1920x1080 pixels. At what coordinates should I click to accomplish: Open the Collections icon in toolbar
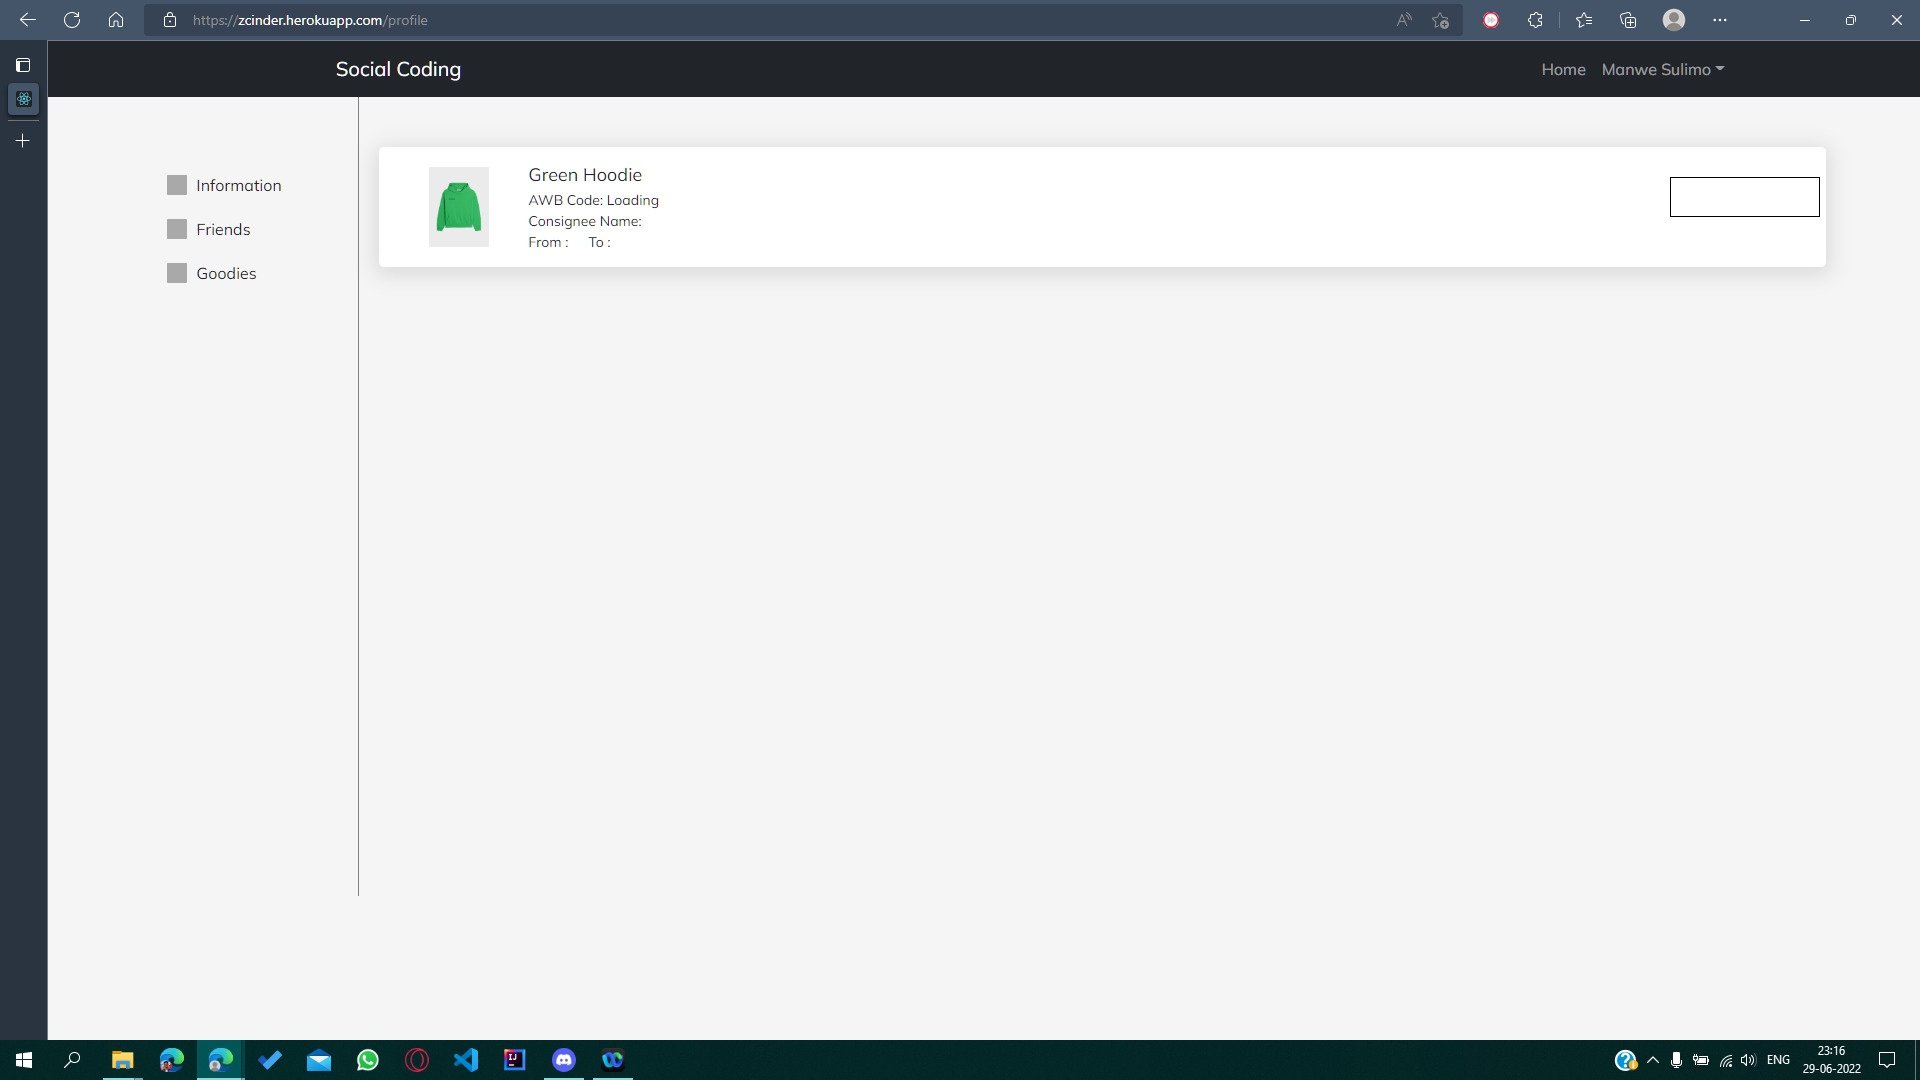pos(1628,19)
